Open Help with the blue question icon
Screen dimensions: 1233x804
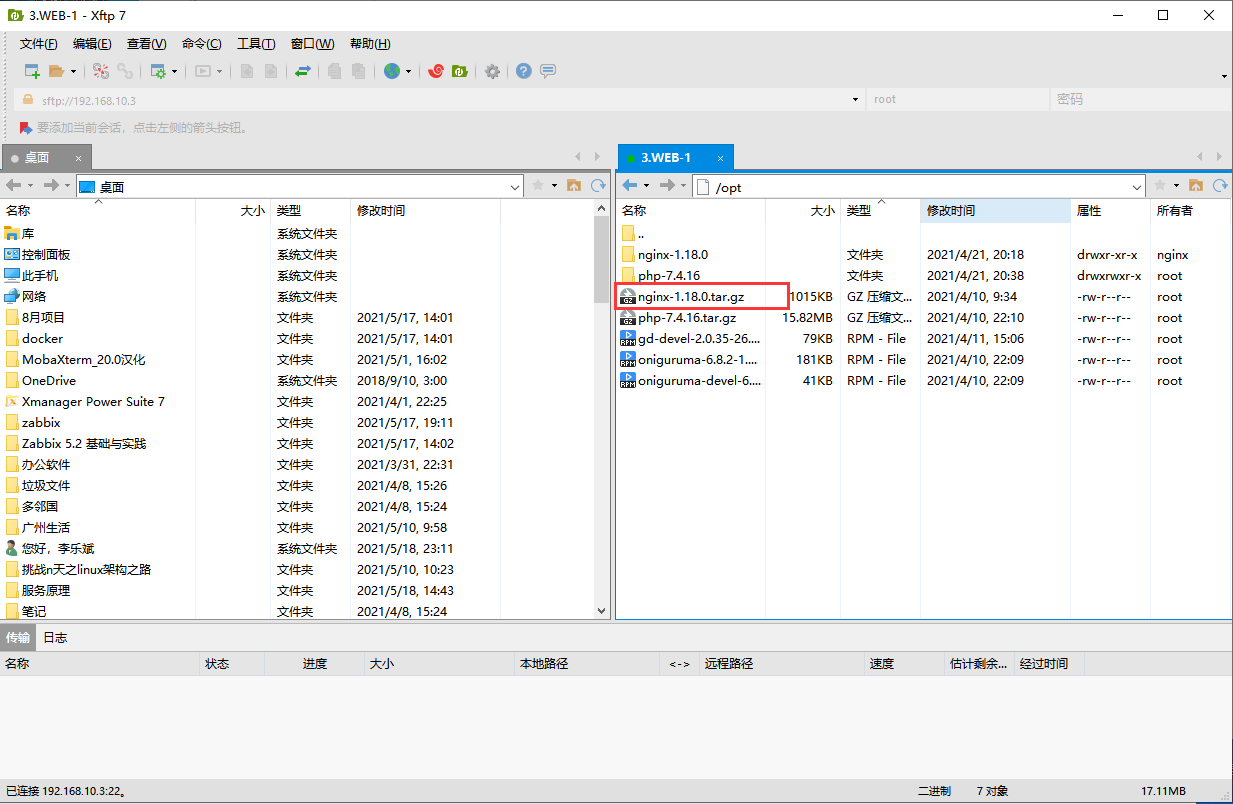tap(523, 71)
